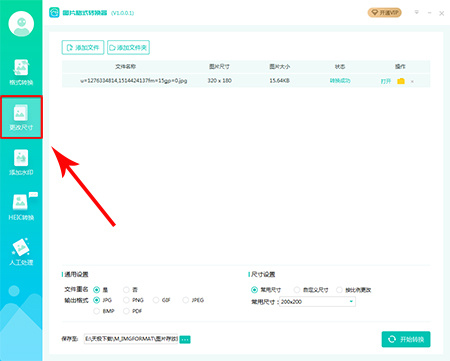Click the 文件名称 column header
The width and height of the screenshot is (450, 361).
click(126, 67)
